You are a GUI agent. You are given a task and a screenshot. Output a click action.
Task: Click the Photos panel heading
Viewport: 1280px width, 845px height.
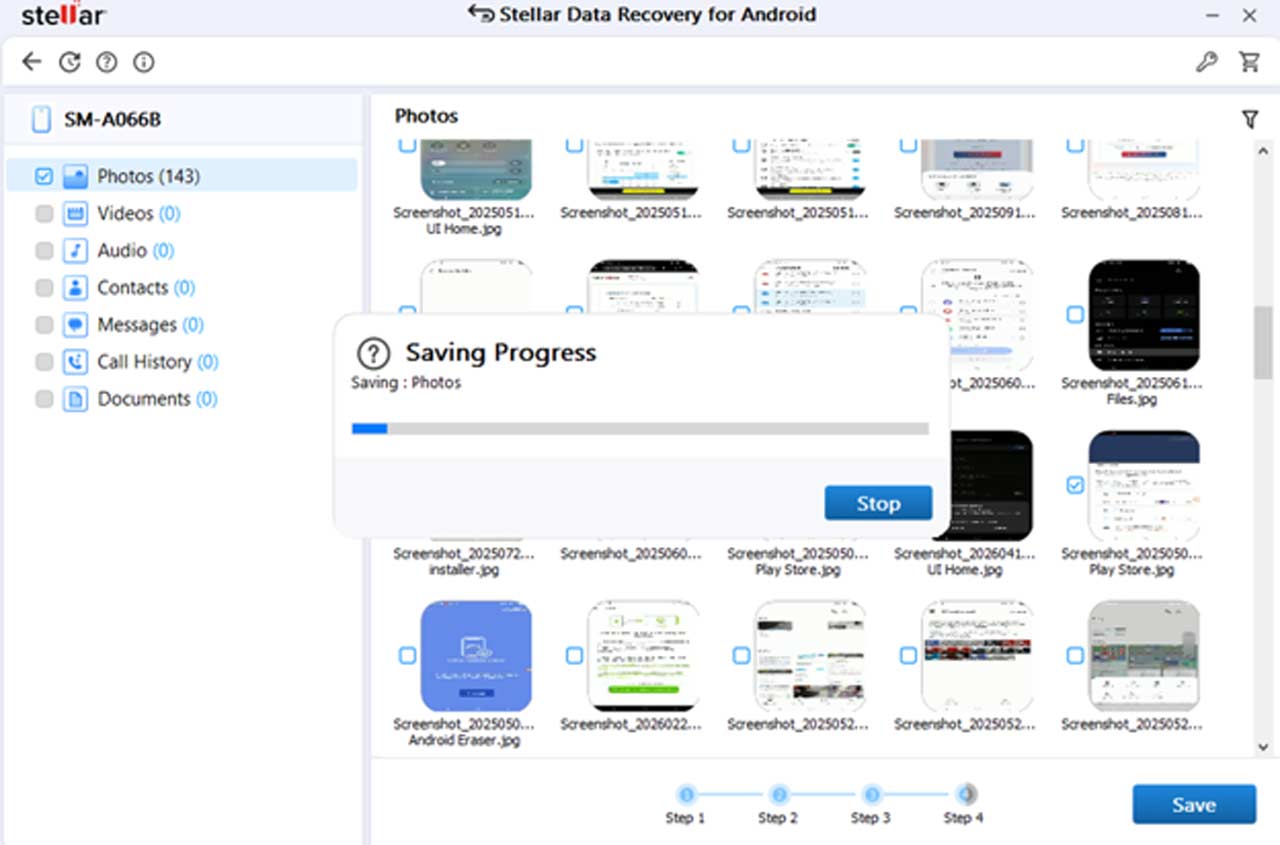pyautogui.click(x=426, y=116)
